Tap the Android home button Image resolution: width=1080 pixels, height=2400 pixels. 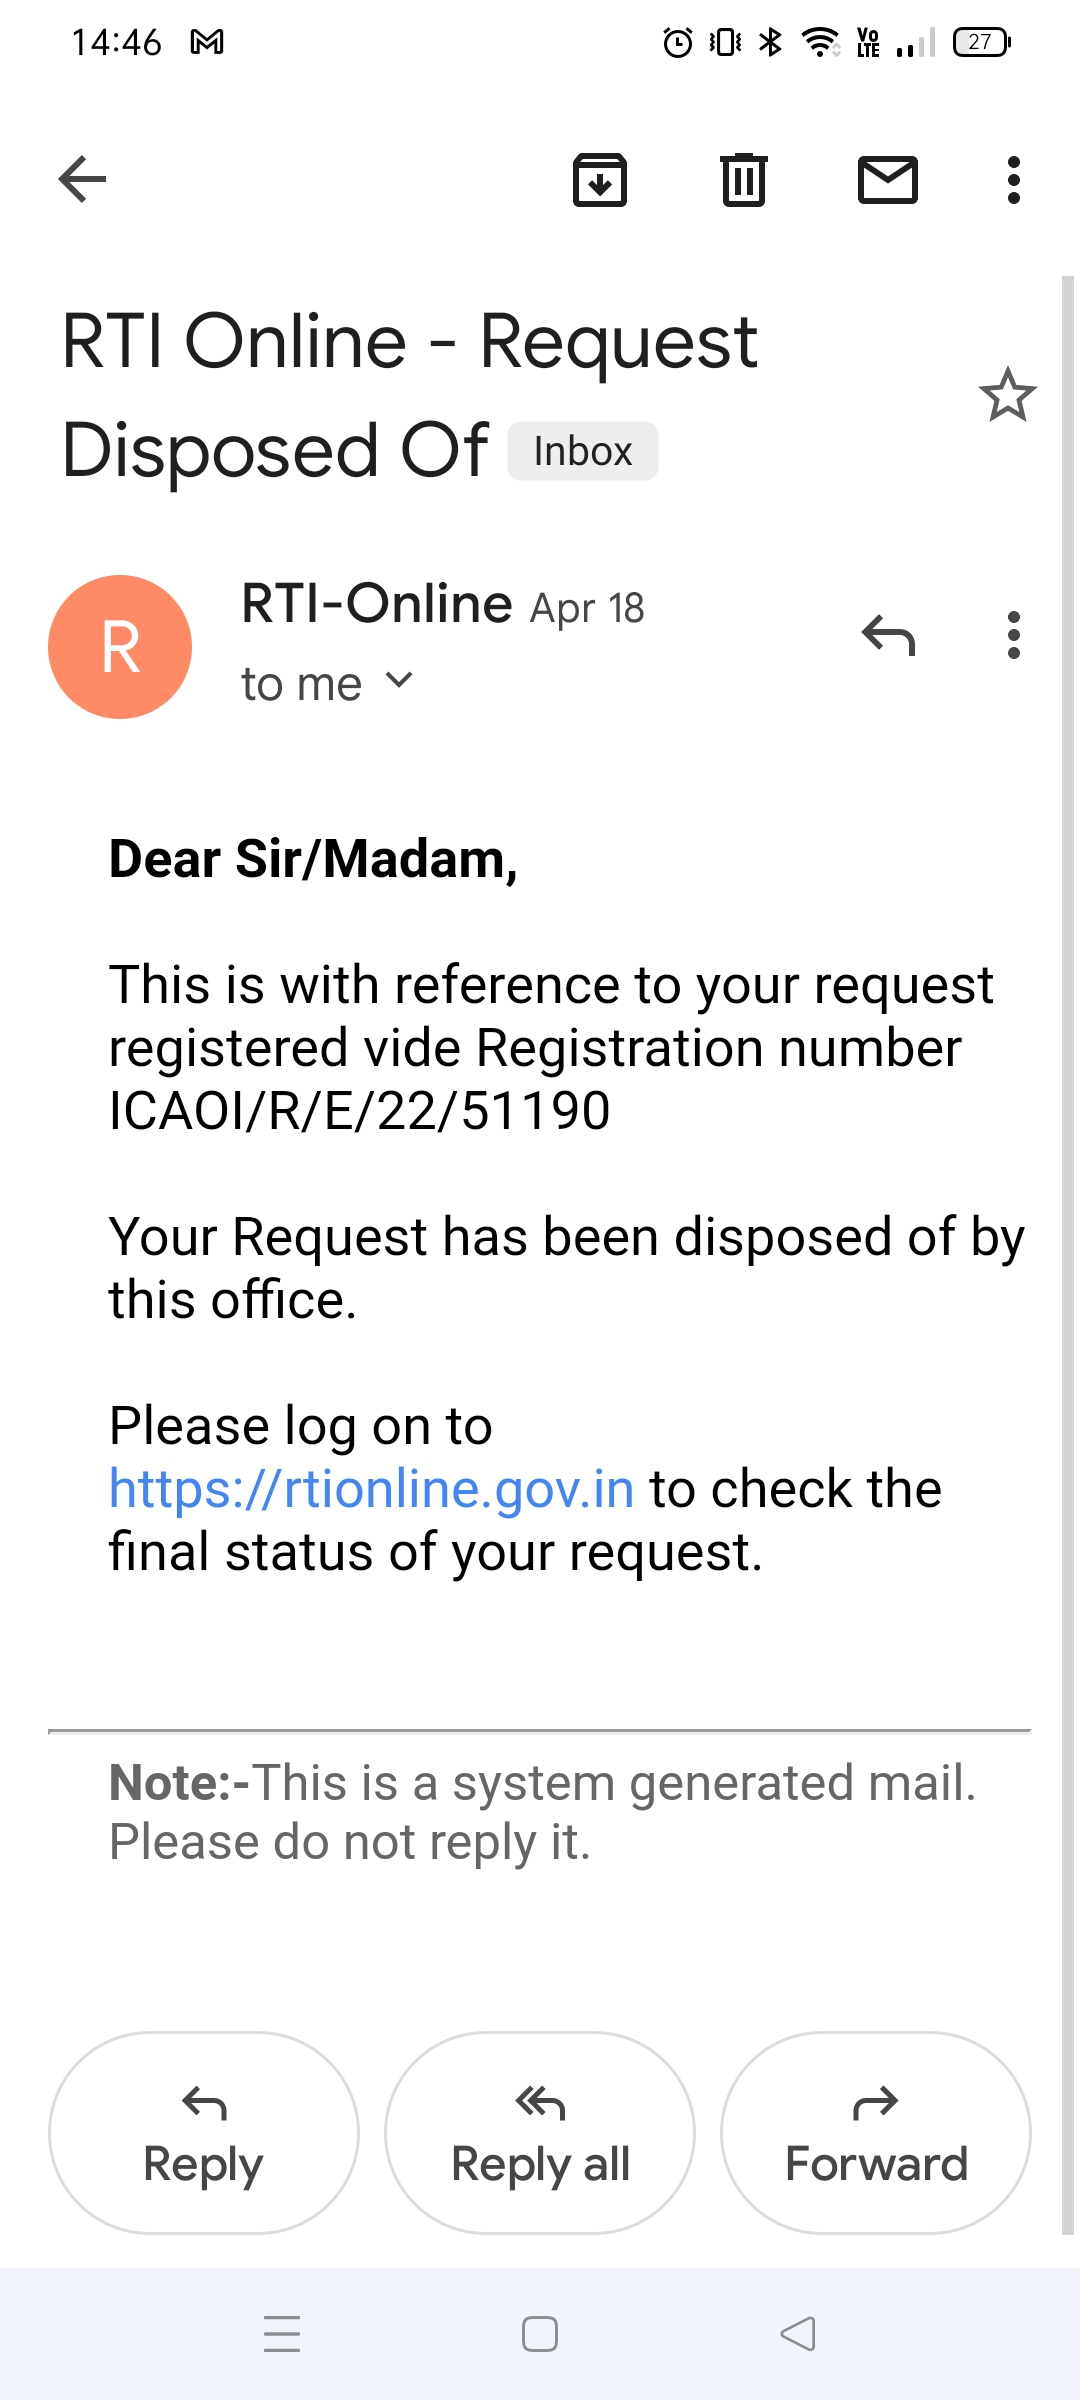pyautogui.click(x=540, y=2333)
